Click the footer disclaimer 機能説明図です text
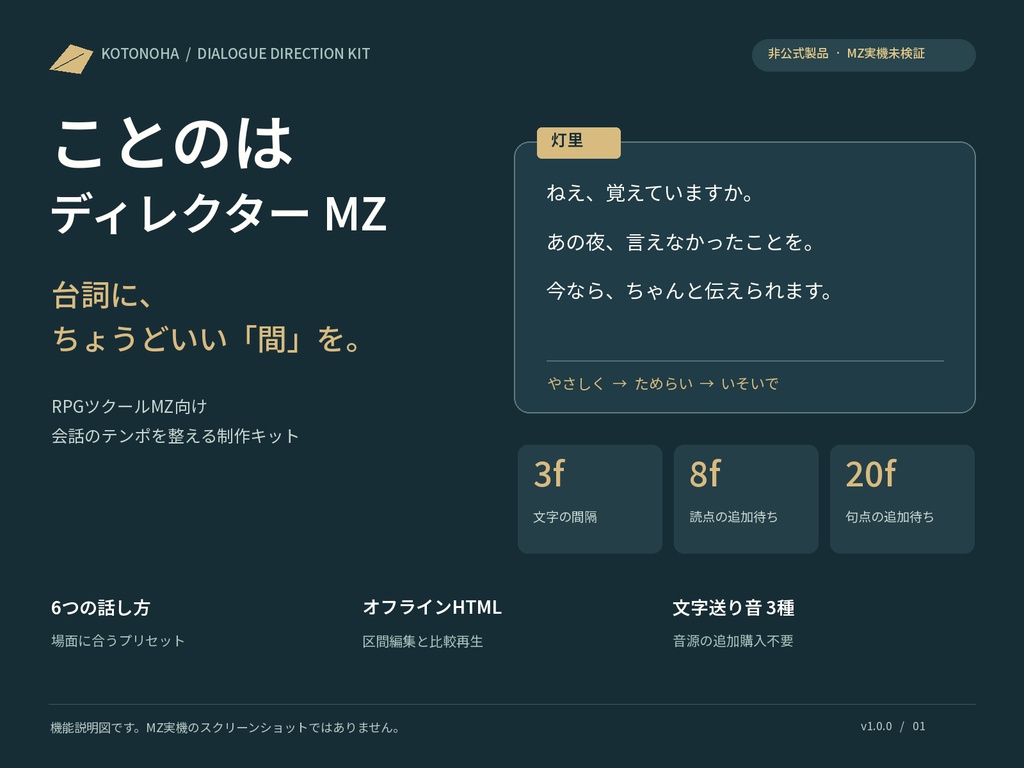Viewport: 1024px width, 768px height. click(225, 728)
